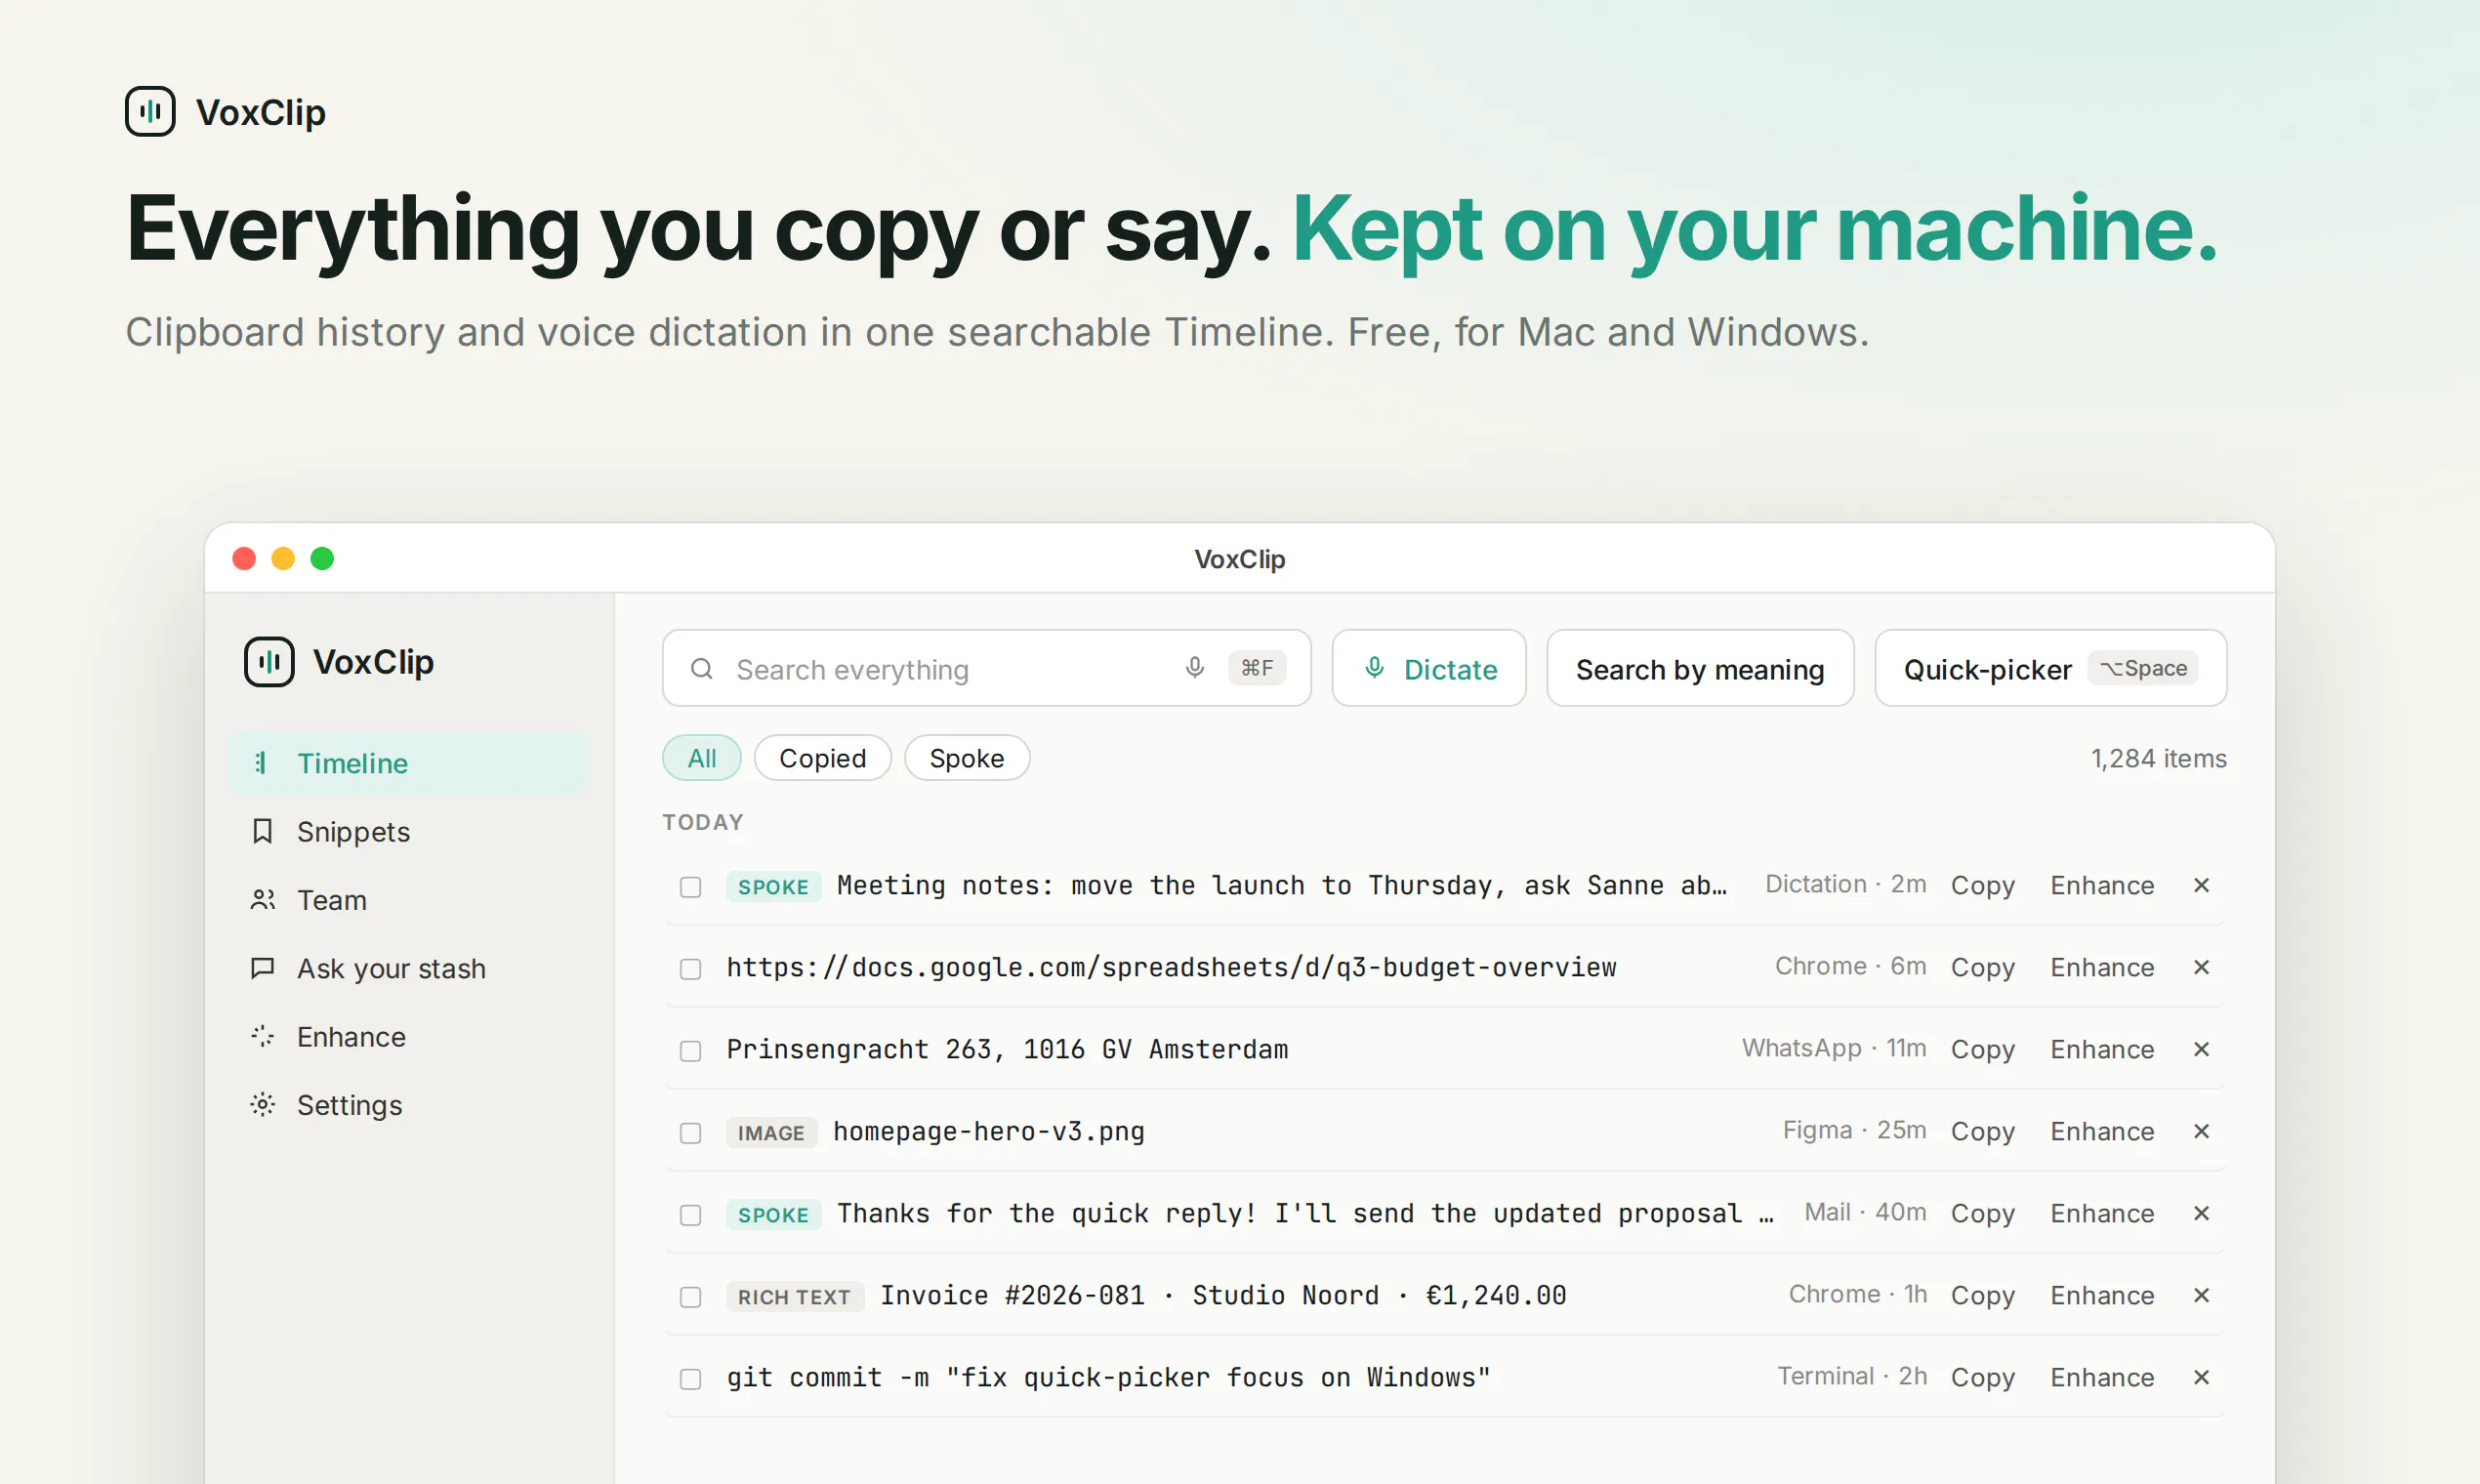Click the TODAY section heading
Screen dimensions: 2480x1484
(703, 822)
